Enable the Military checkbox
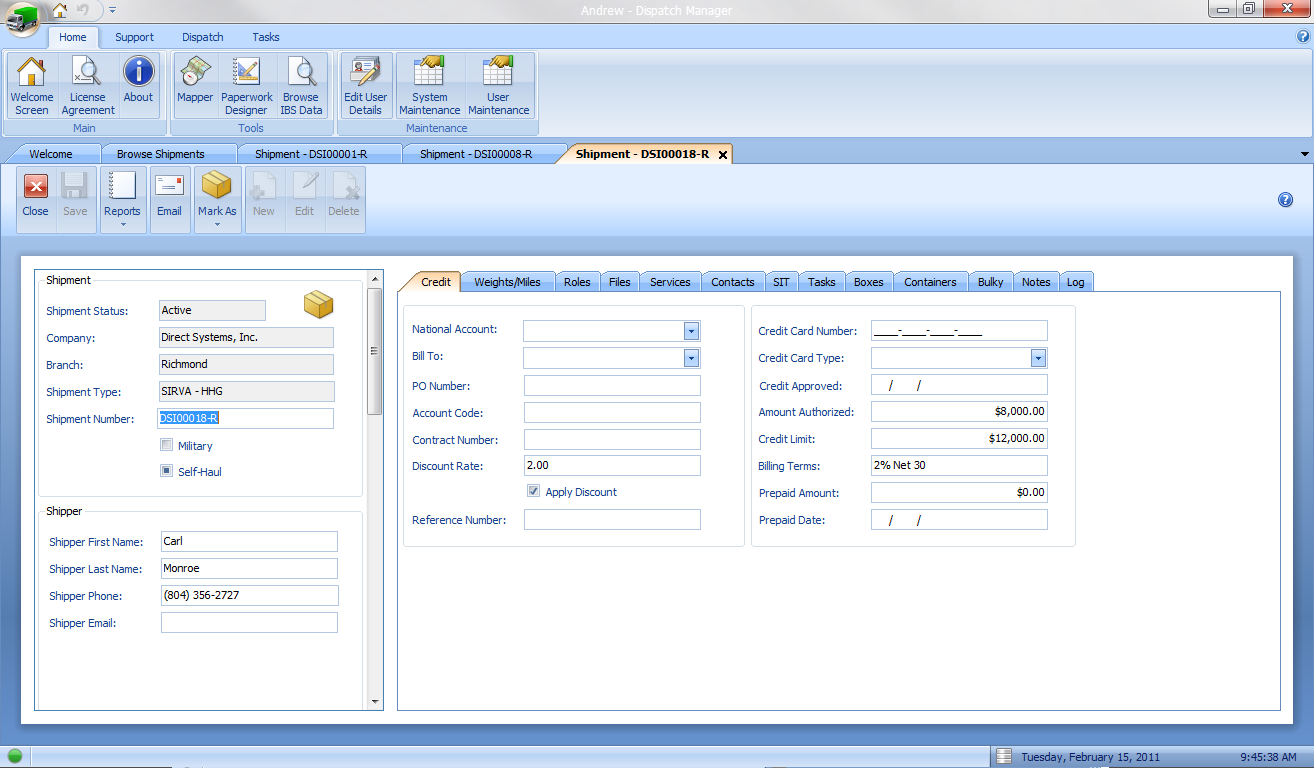 click(x=167, y=445)
